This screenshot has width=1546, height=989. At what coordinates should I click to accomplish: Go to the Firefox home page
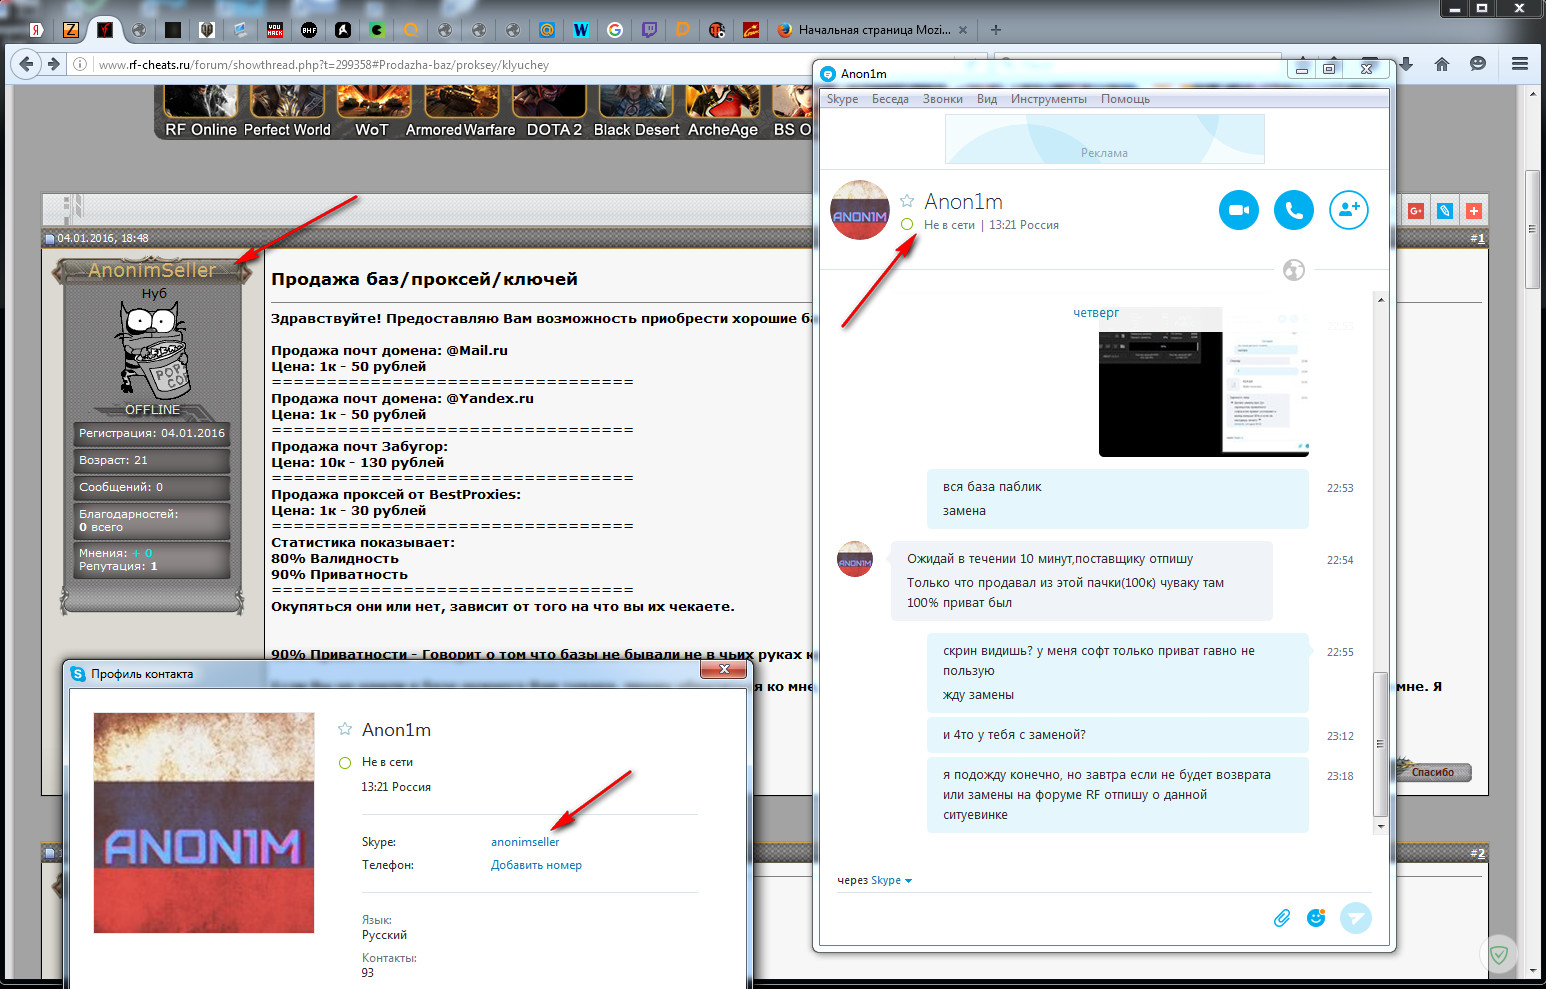[x=1442, y=64]
